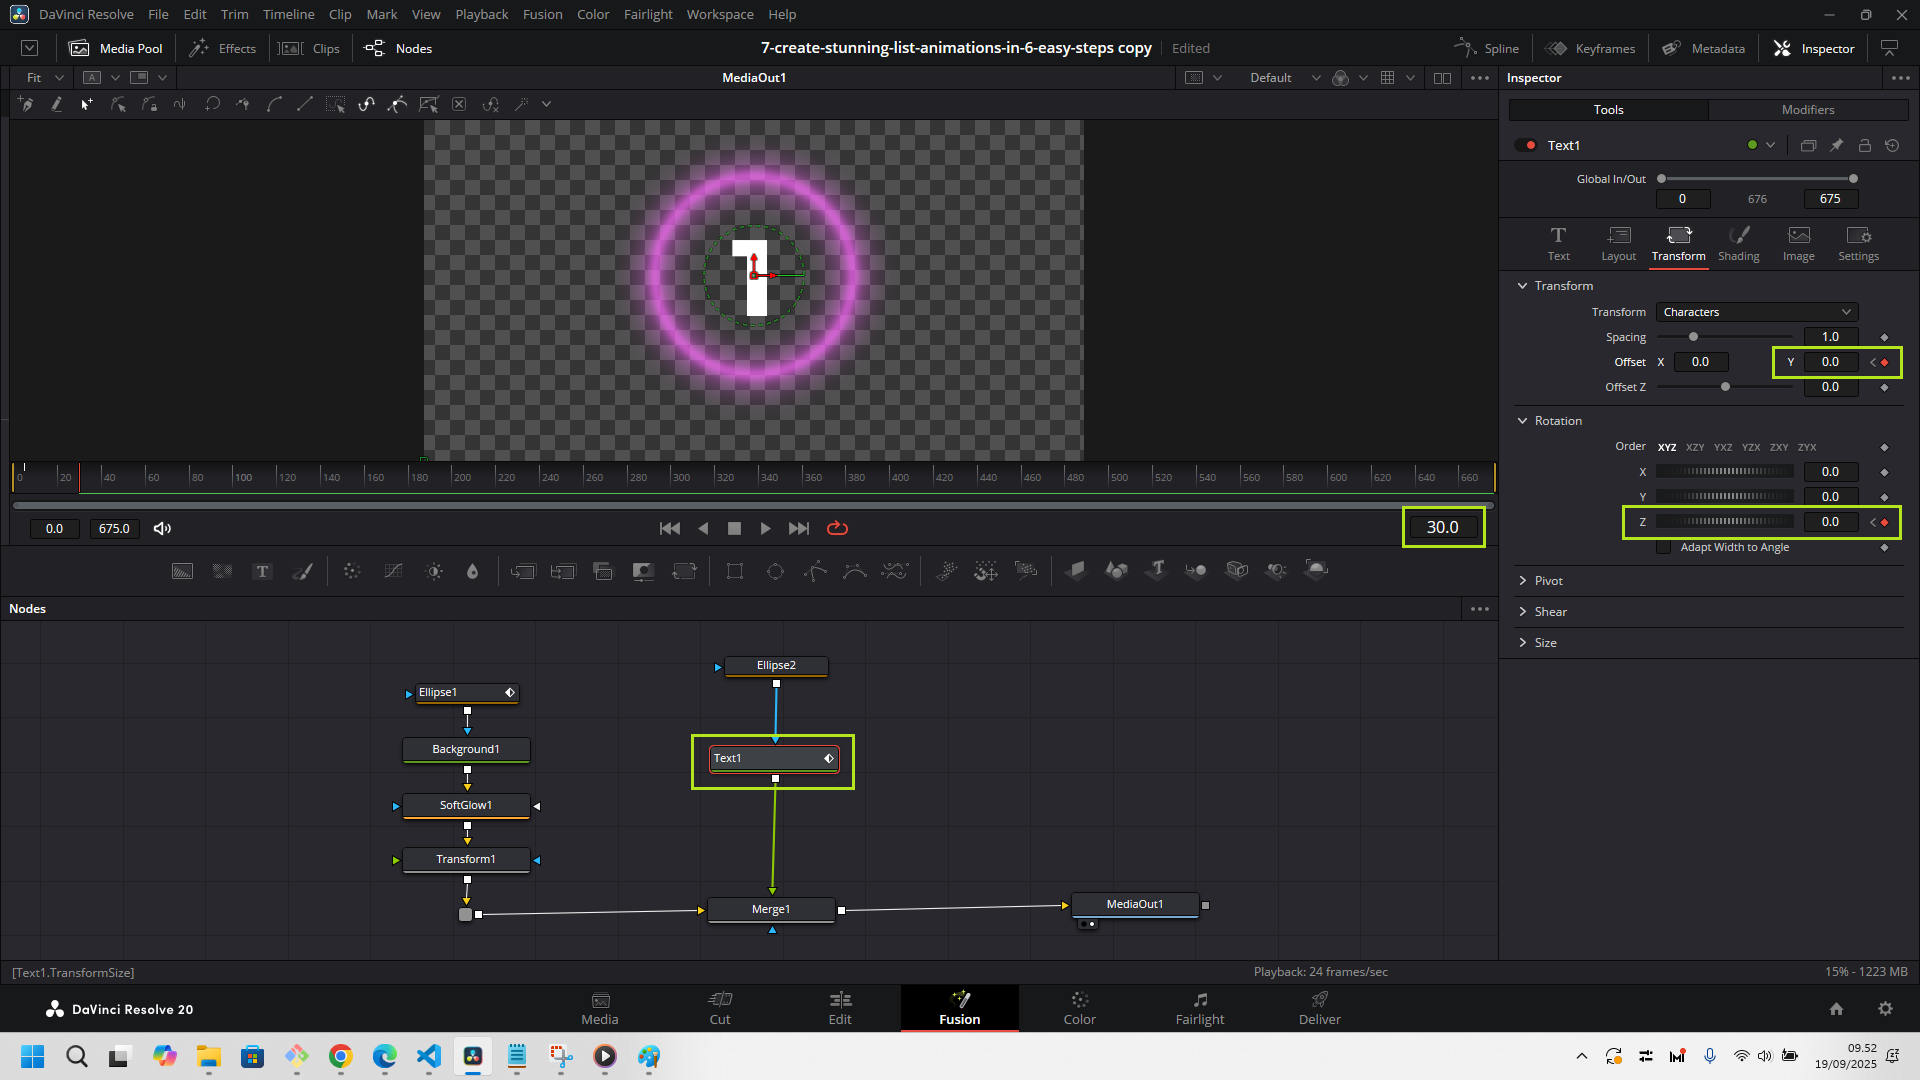Toggle audio mute speaker icon
The image size is (1920, 1080).
(162, 528)
